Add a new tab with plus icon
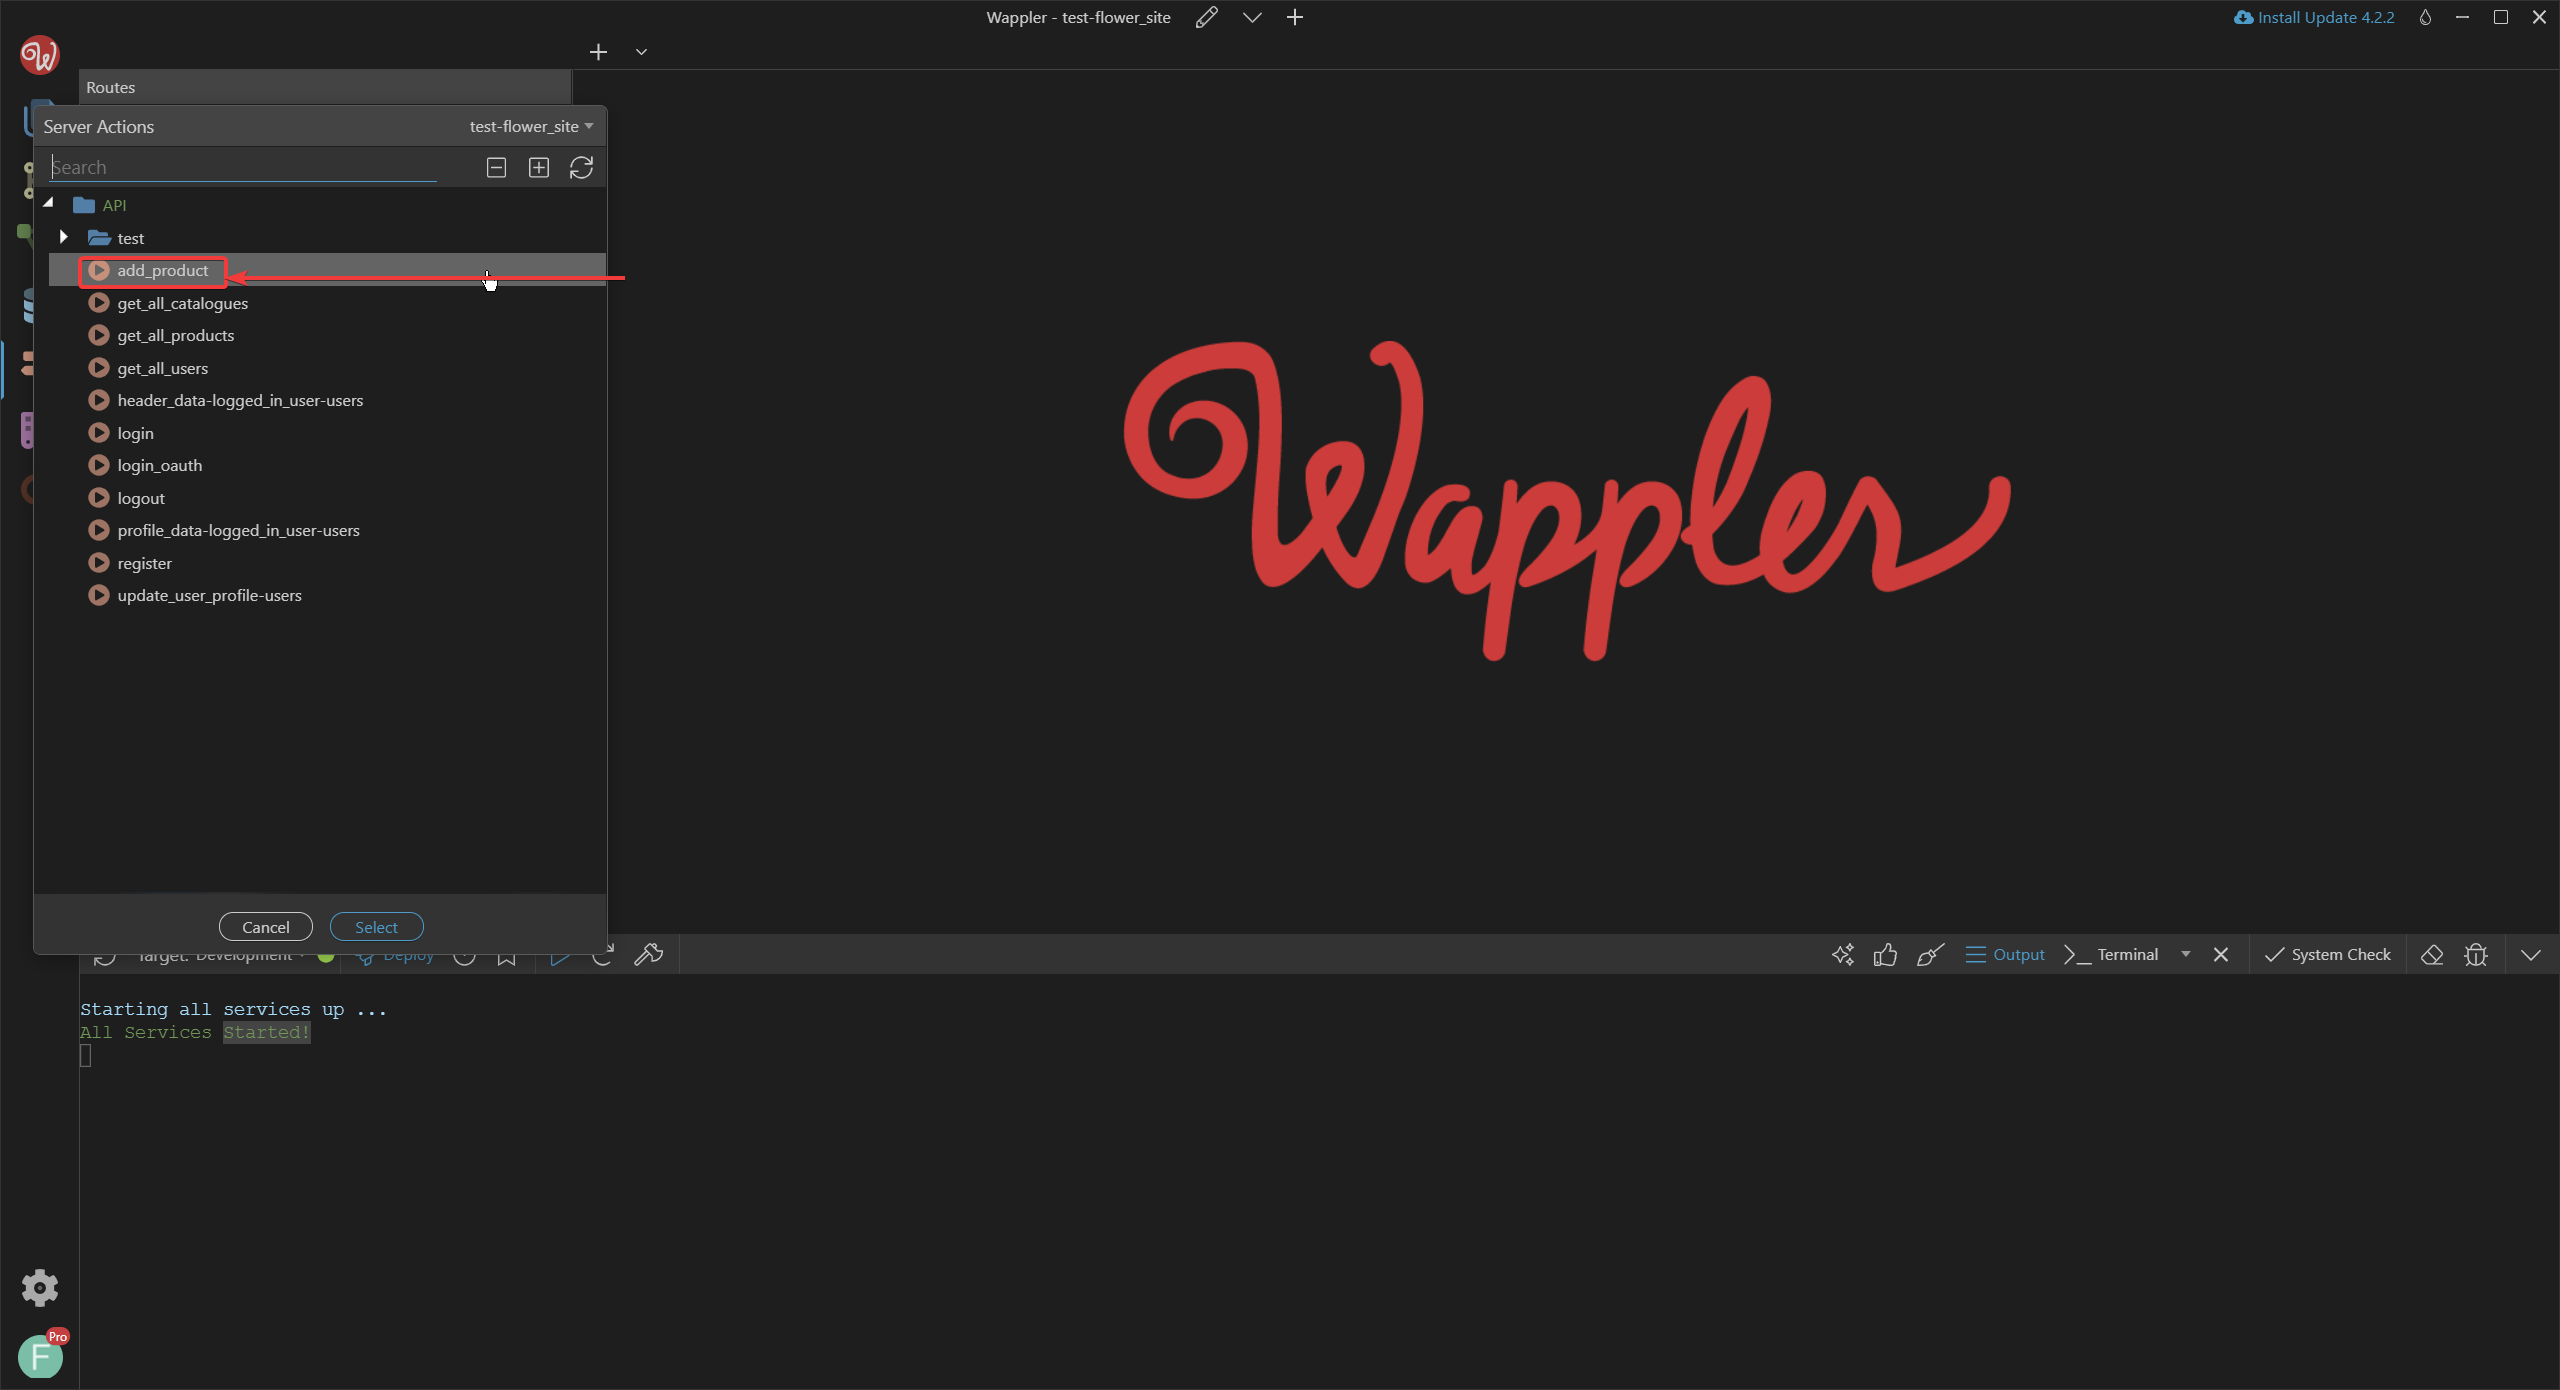The height and width of the screenshot is (1390, 2560). click(x=598, y=52)
